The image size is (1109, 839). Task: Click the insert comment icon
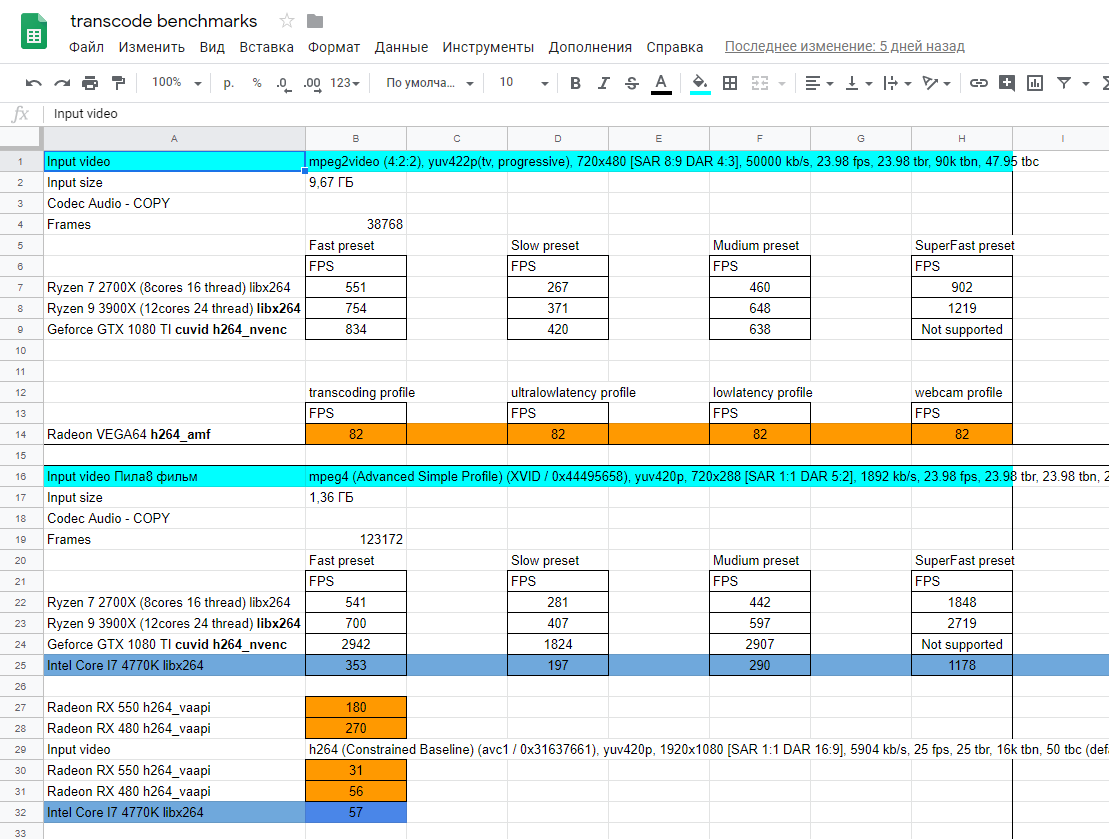pos(1006,83)
